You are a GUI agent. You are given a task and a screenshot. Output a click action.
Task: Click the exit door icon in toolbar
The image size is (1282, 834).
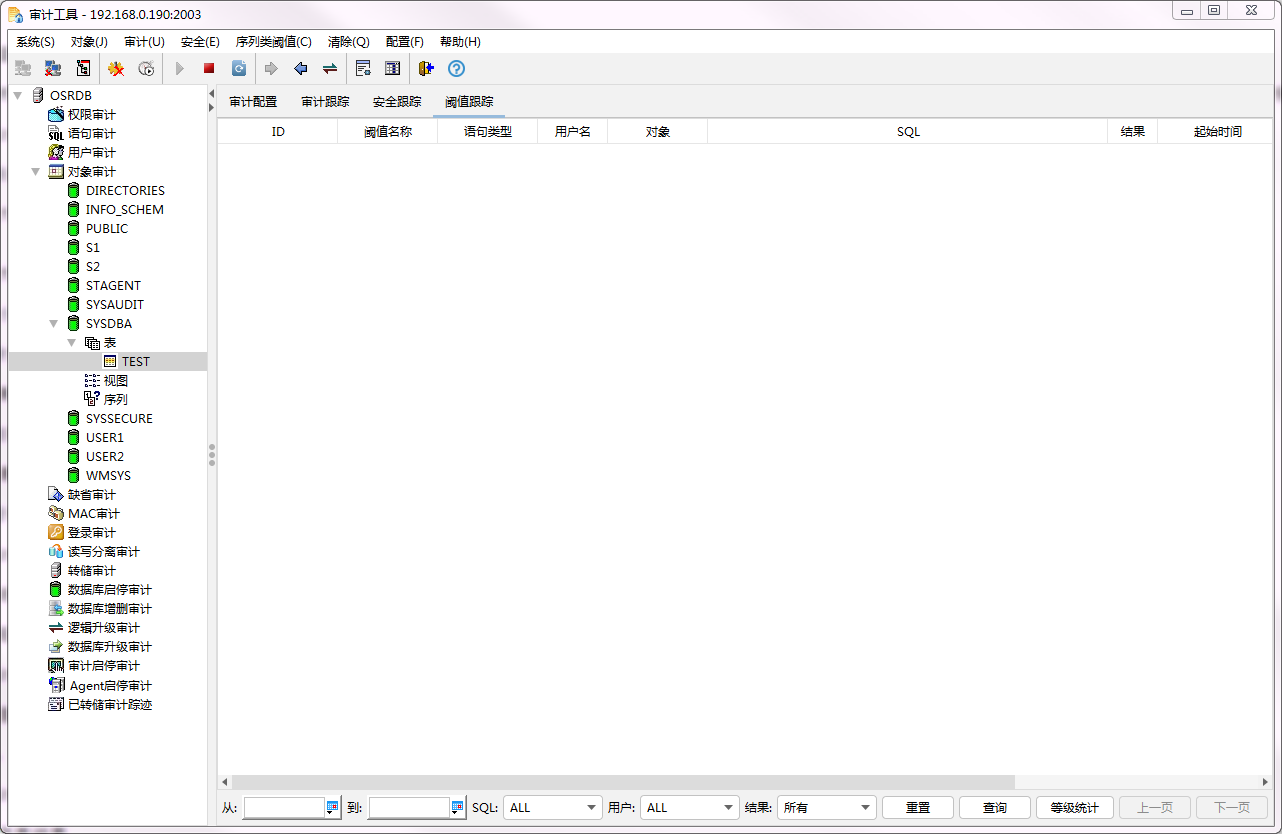(426, 69)
